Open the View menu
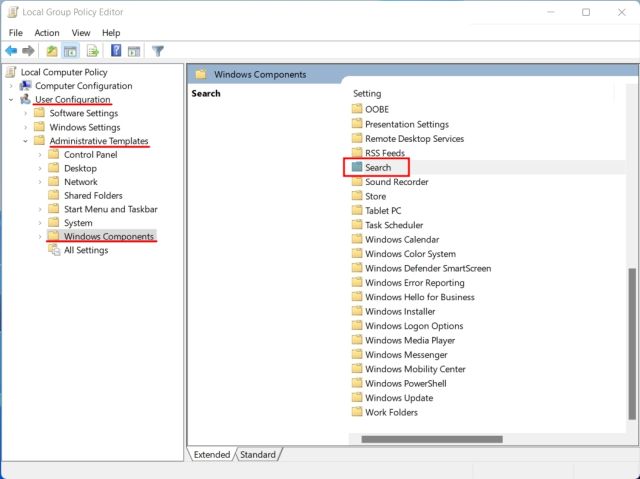 click(81, 32)
